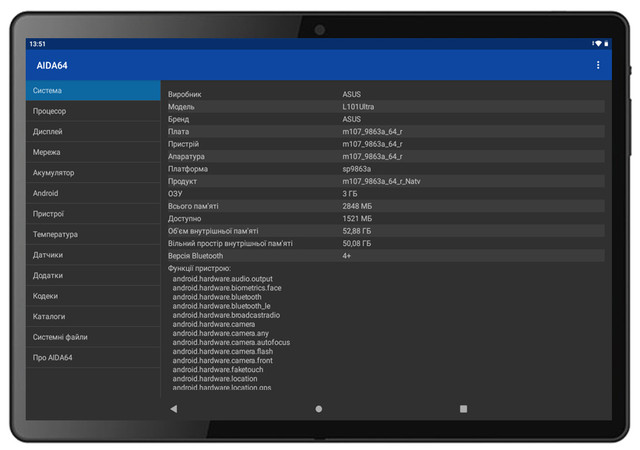Screen dimensions: 640x450
Task: Open the three-dot overflow menu
Action: [598, 65]
